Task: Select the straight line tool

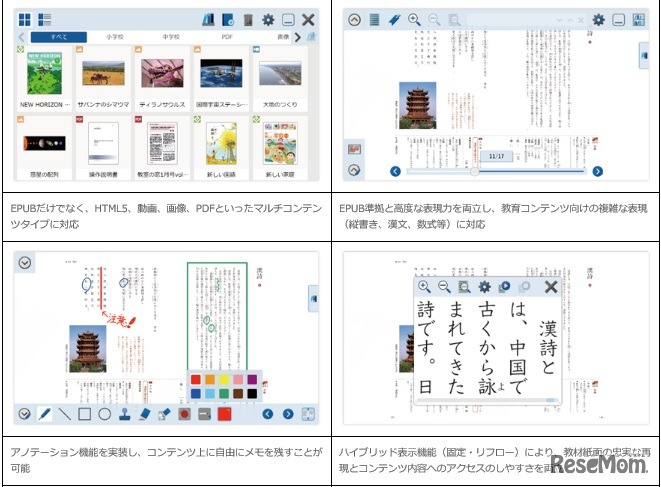Action: [64, 414]
